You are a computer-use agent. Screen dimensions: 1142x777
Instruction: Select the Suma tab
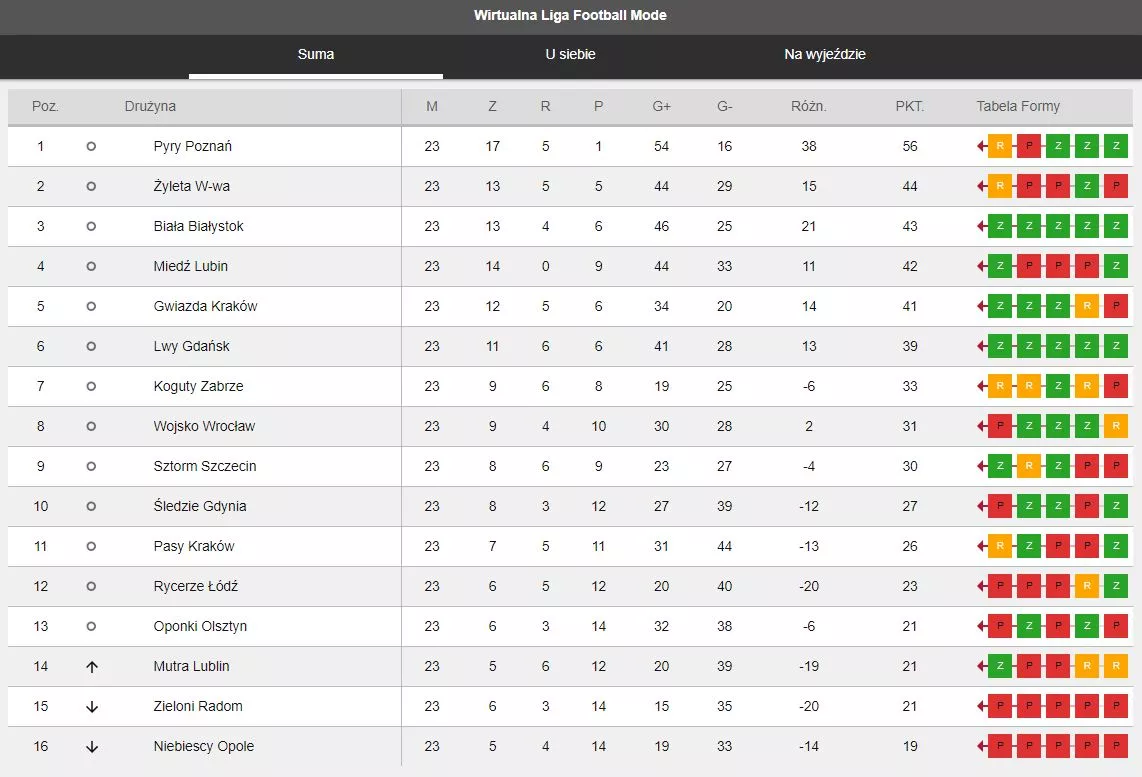pos(316,54)
